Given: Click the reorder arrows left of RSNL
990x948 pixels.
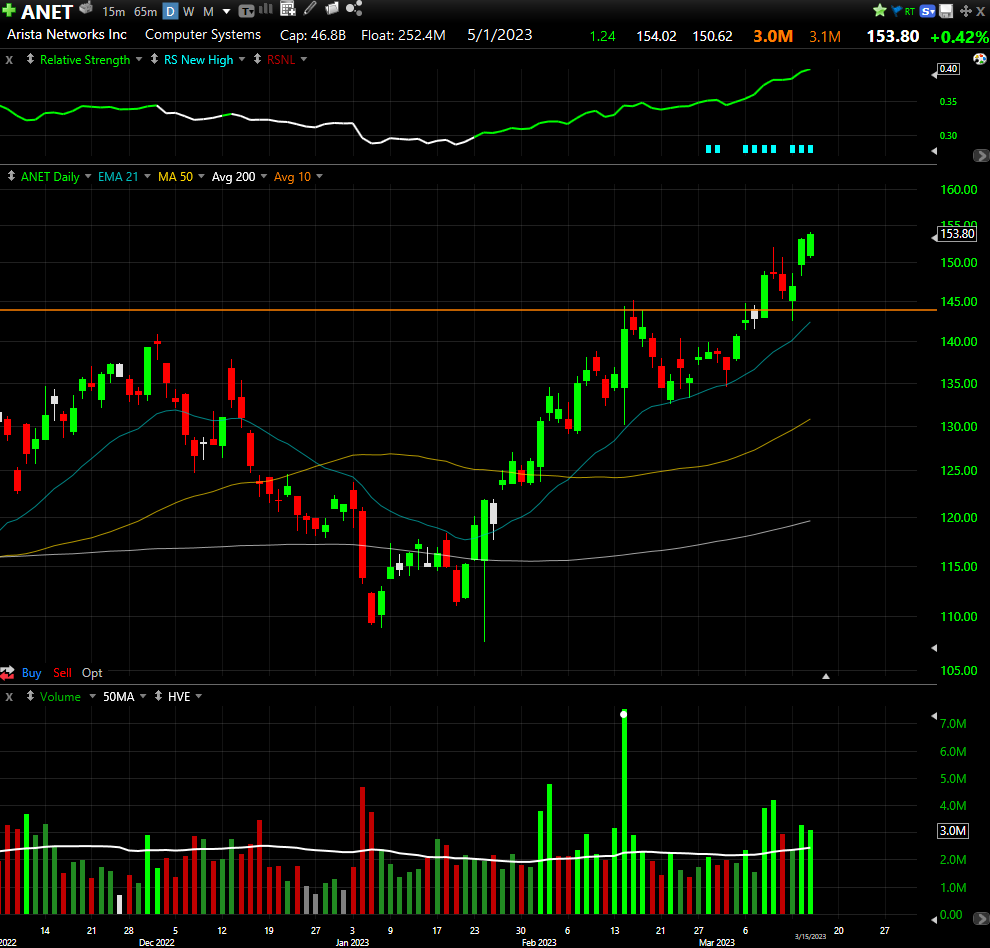Looking at the screenshot, I should (x=257, y=59).
